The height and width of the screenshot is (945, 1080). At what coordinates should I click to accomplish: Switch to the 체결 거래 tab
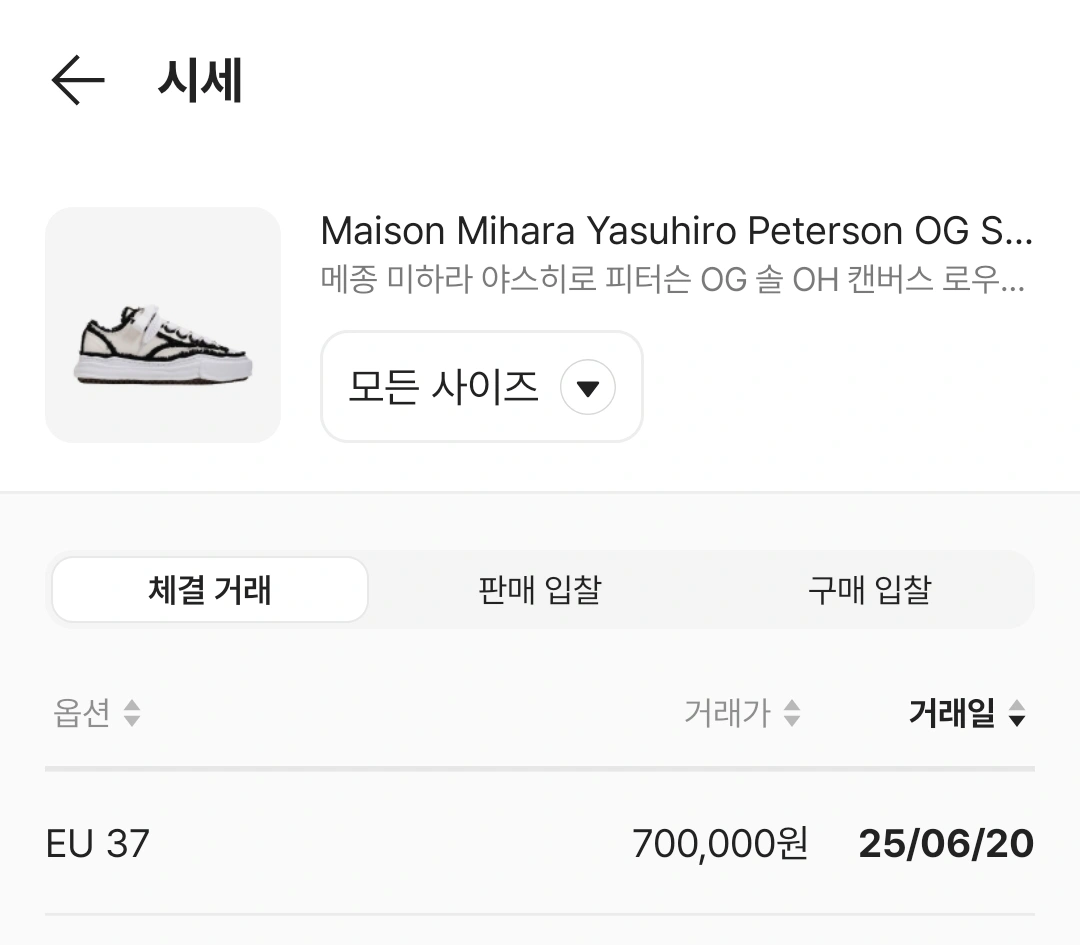pos(210,590)
